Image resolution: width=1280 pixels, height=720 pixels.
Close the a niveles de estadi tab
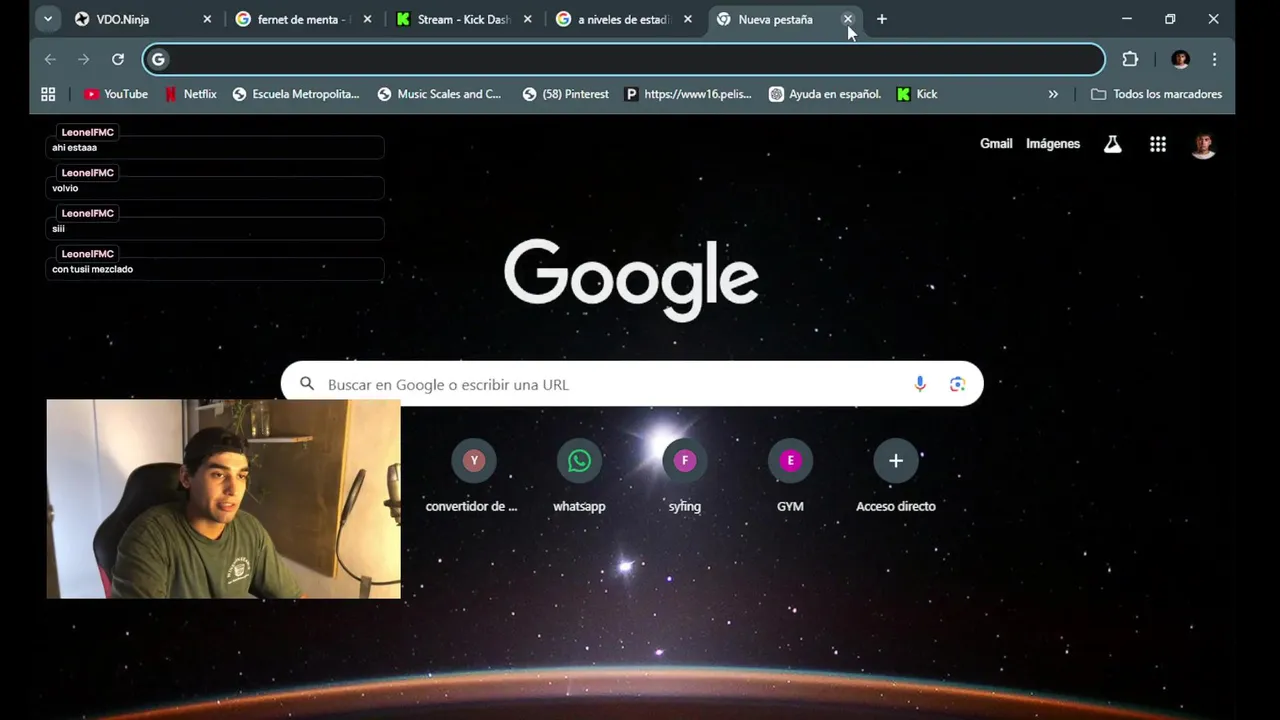687,19
